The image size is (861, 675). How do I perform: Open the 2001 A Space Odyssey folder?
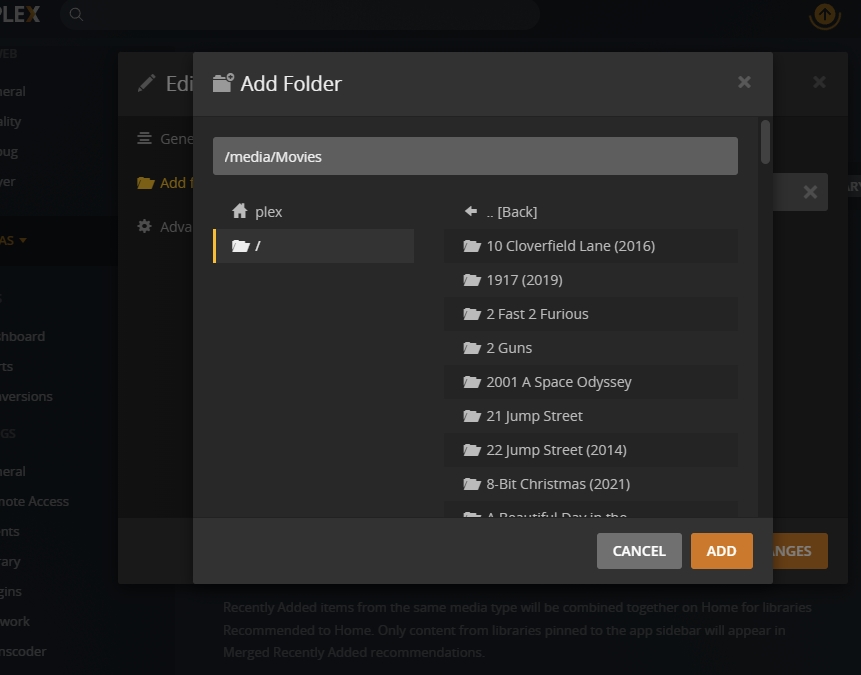click(x=590, y=382)
